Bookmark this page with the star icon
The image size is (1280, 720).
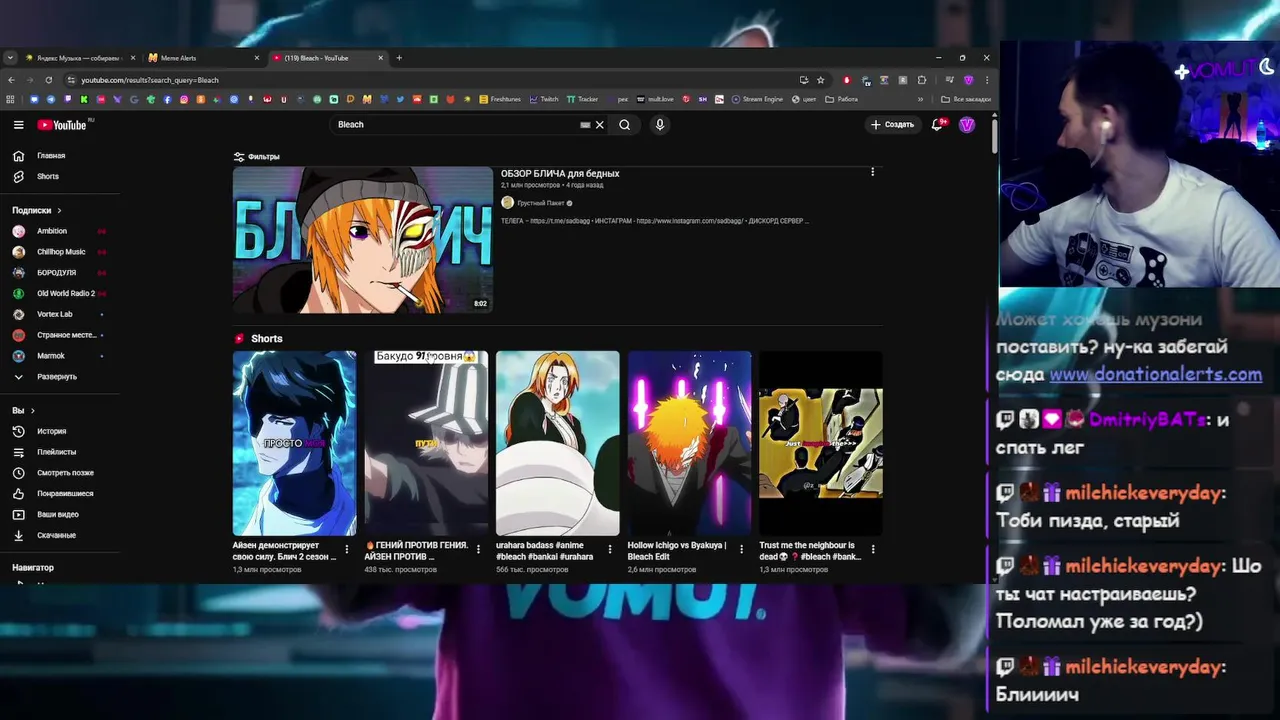[820, 80]
